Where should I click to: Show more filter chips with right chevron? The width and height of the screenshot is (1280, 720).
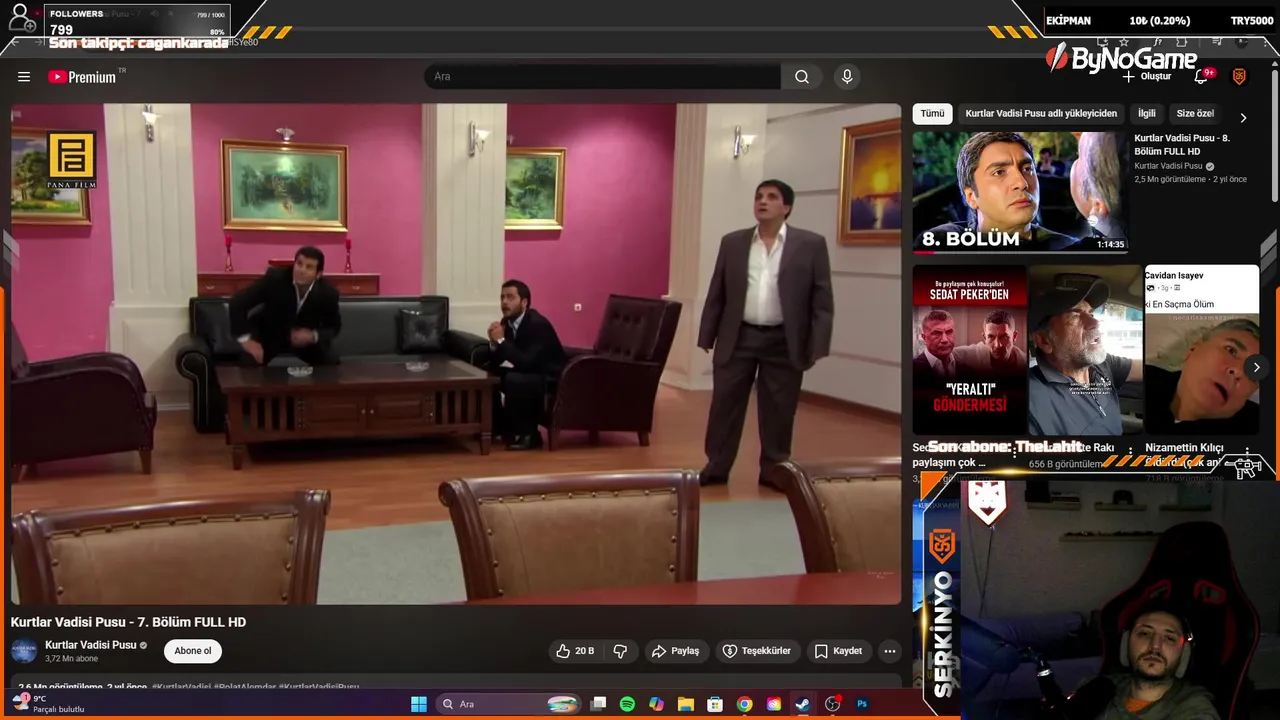click(1243, 117)
